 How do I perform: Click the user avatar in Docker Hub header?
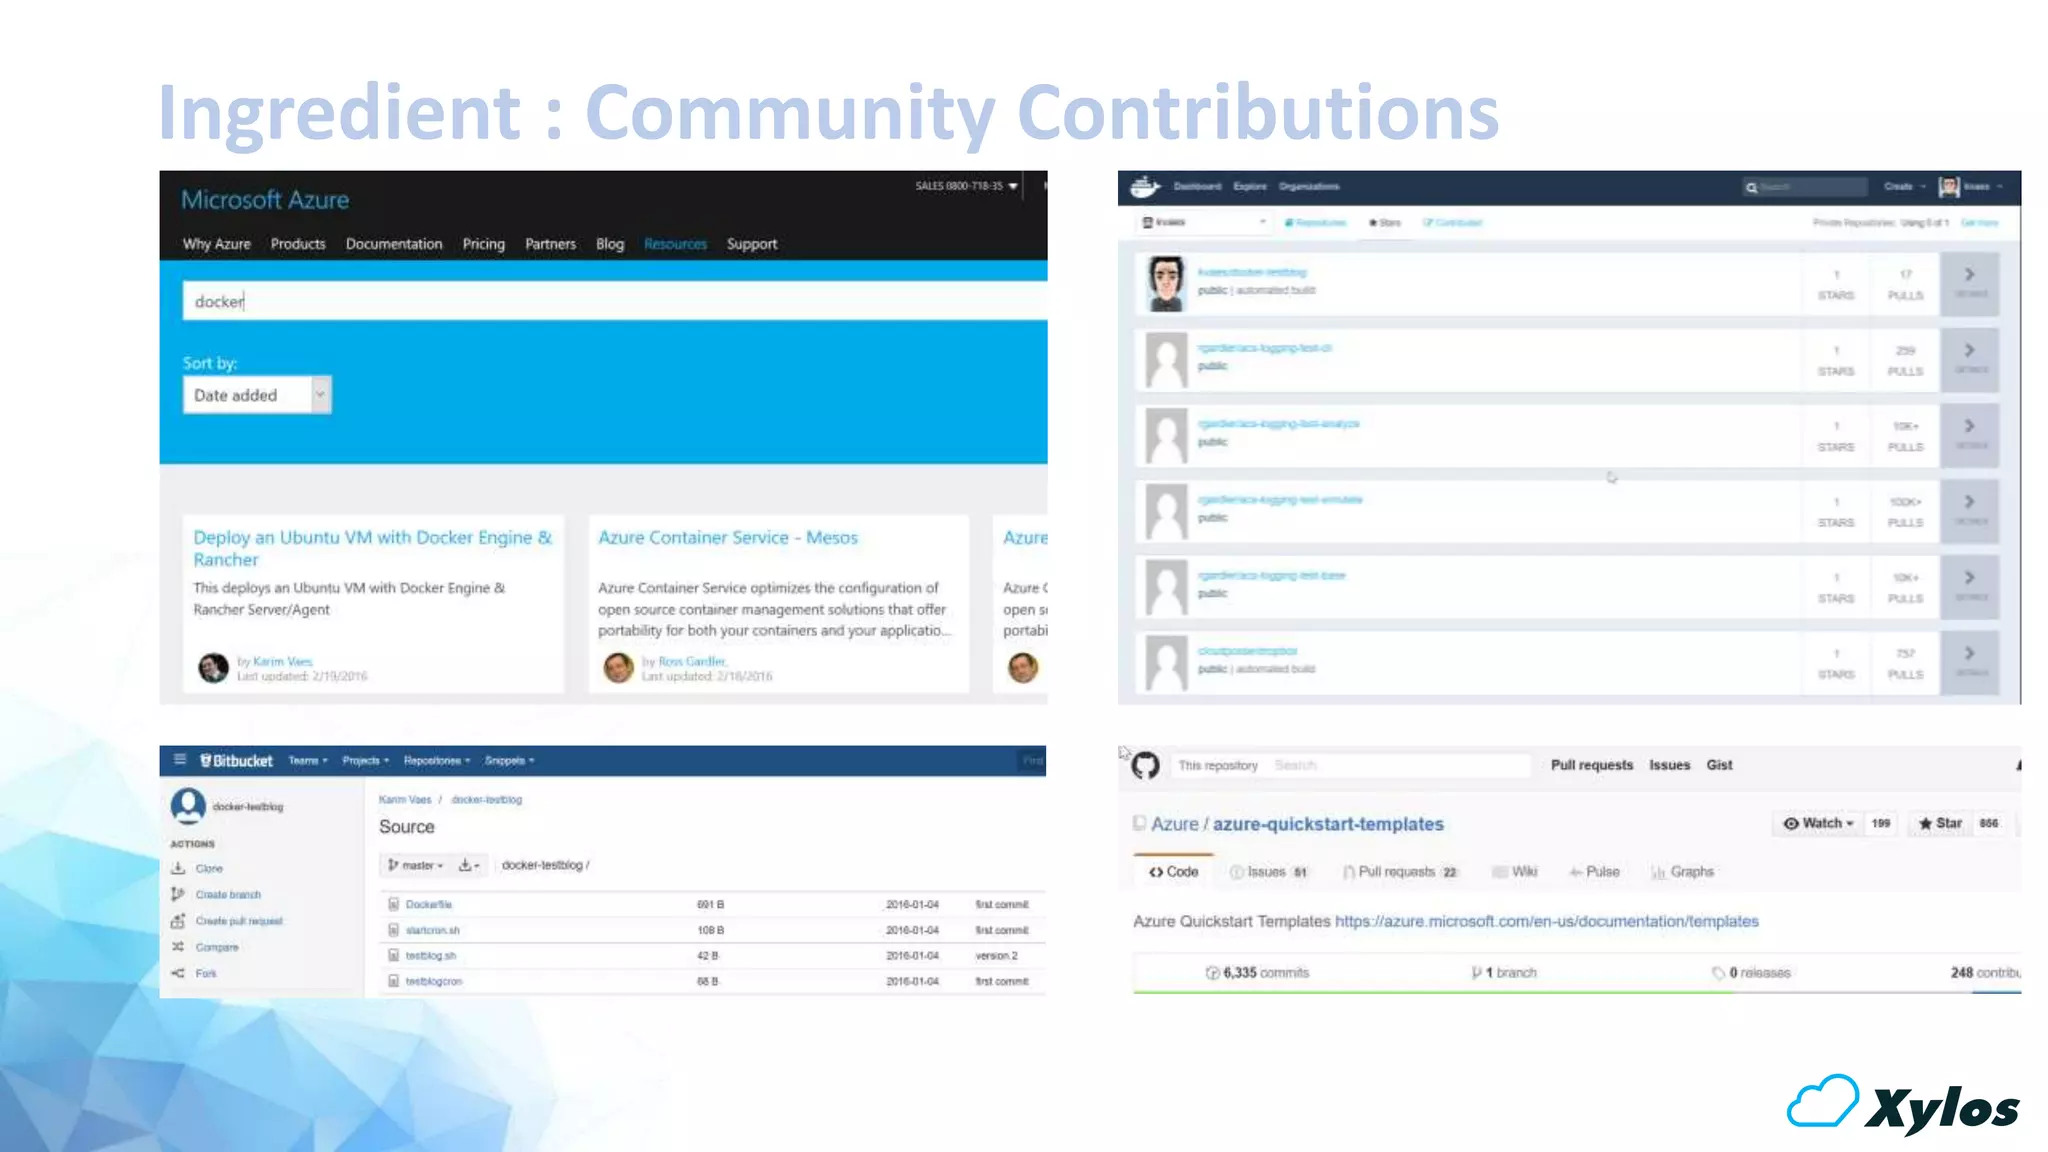pyautogui.click(x=1949, y=187)
